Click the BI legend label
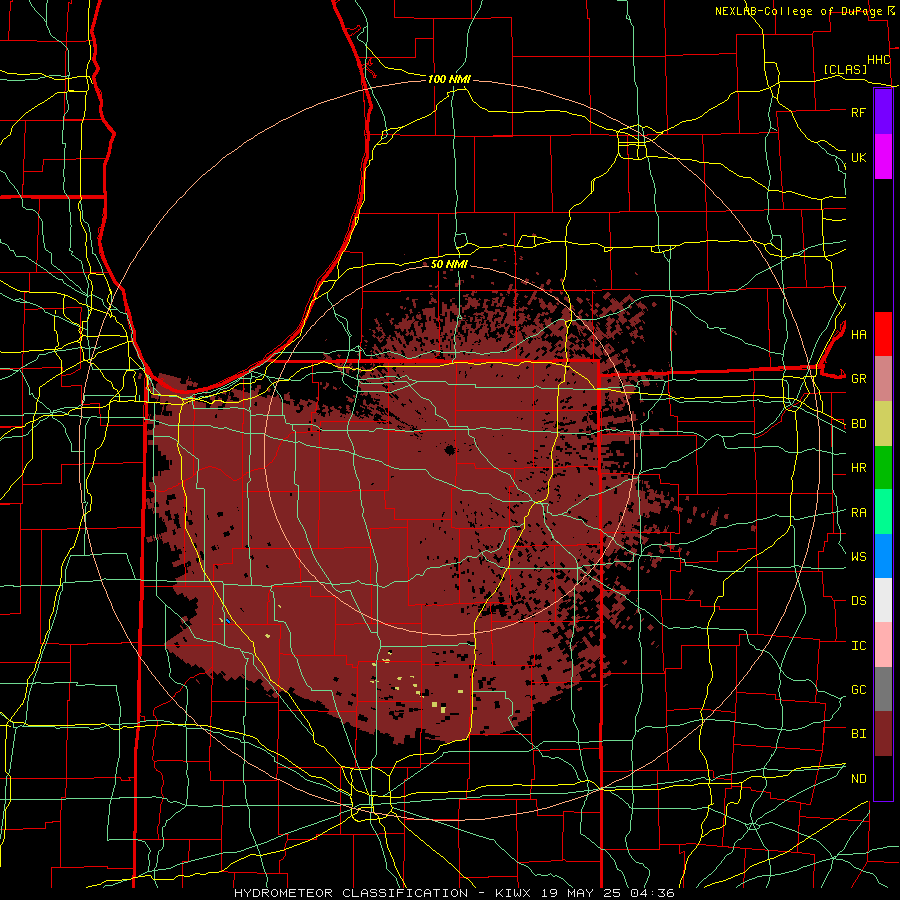 (x=859, y=734)
